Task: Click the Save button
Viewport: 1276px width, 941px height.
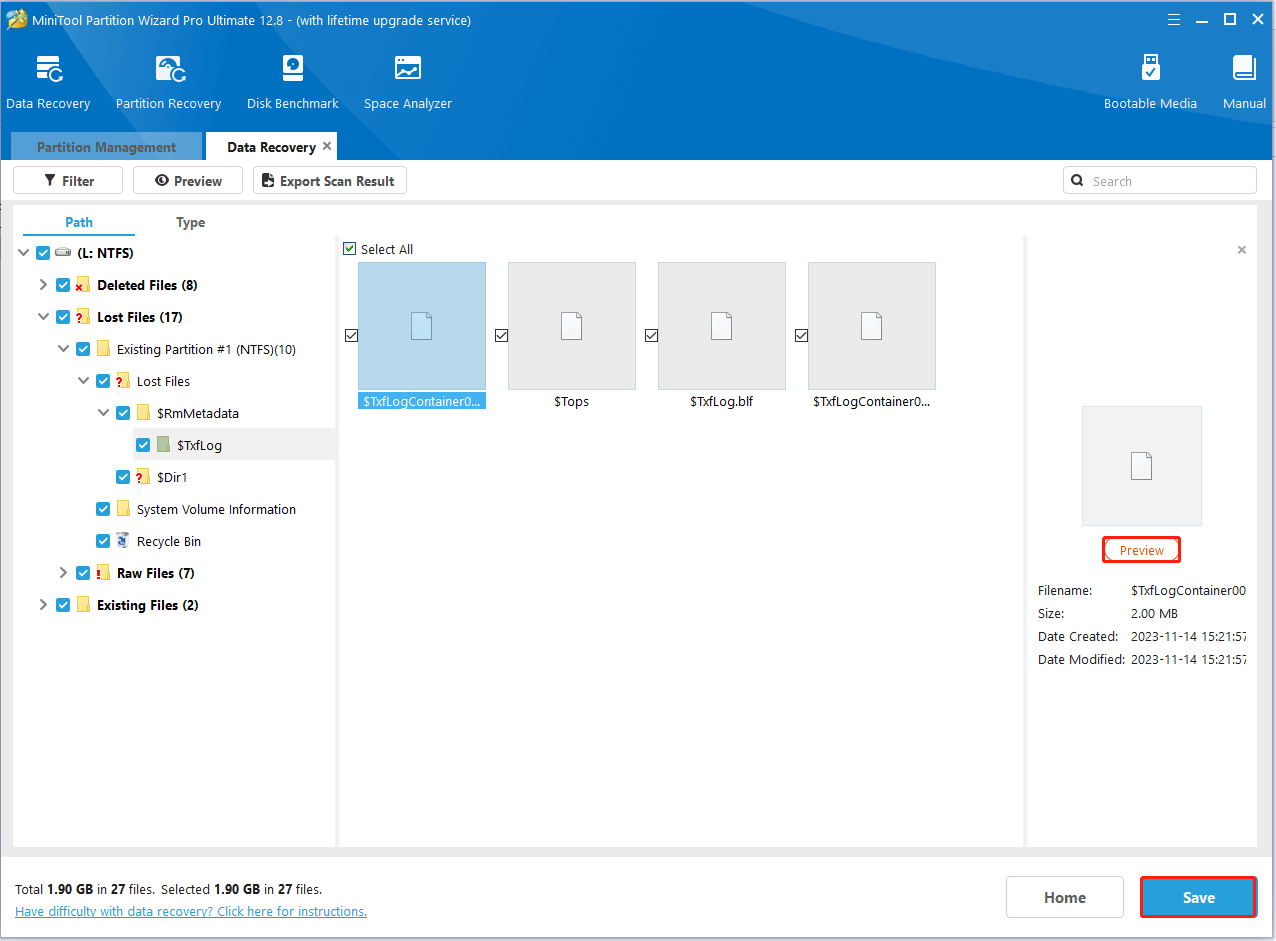Action: click(x=1198, y=897)
